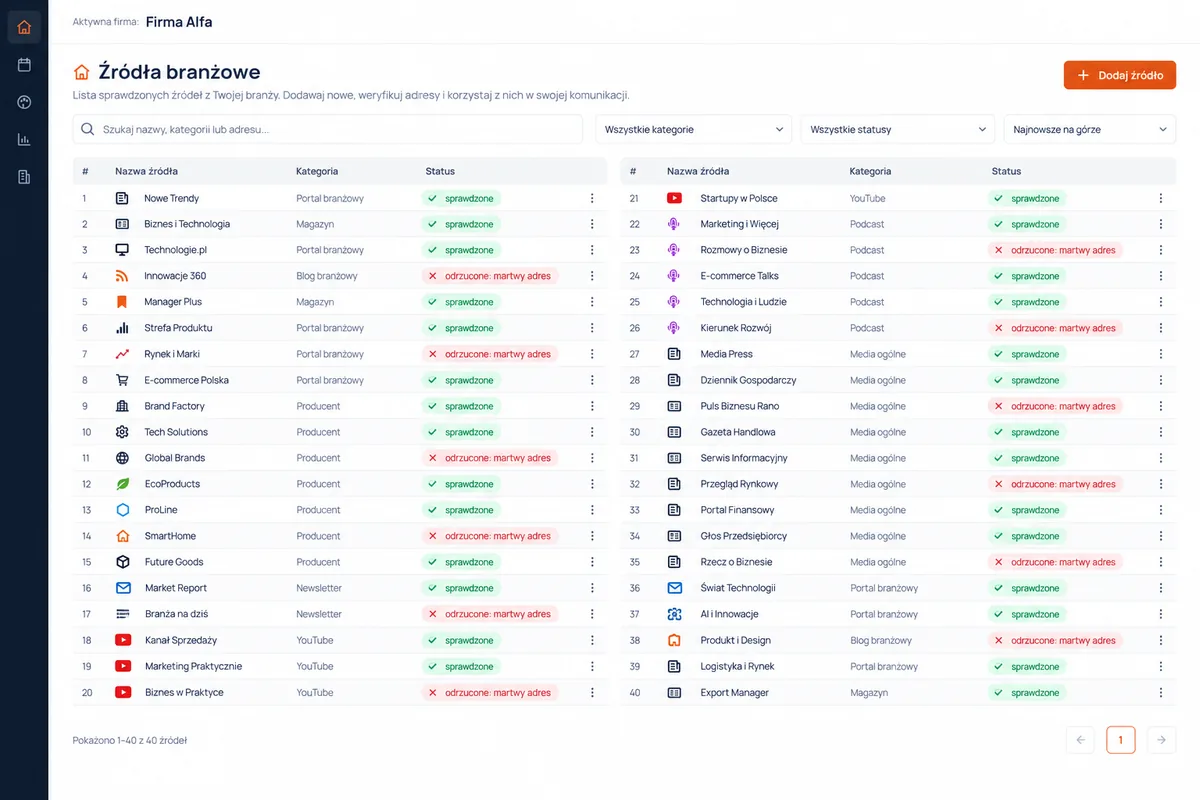This screenshot has width=1200, height=800.
Task: Click the Głos Przedsiębiorcy source name
Action: (x=743, y=536)
